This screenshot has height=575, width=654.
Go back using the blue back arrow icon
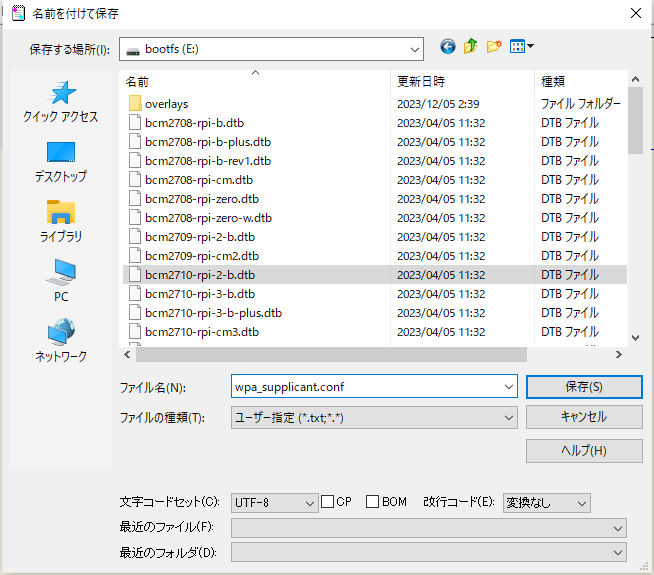pyautogui.click(x=448, y=47)
